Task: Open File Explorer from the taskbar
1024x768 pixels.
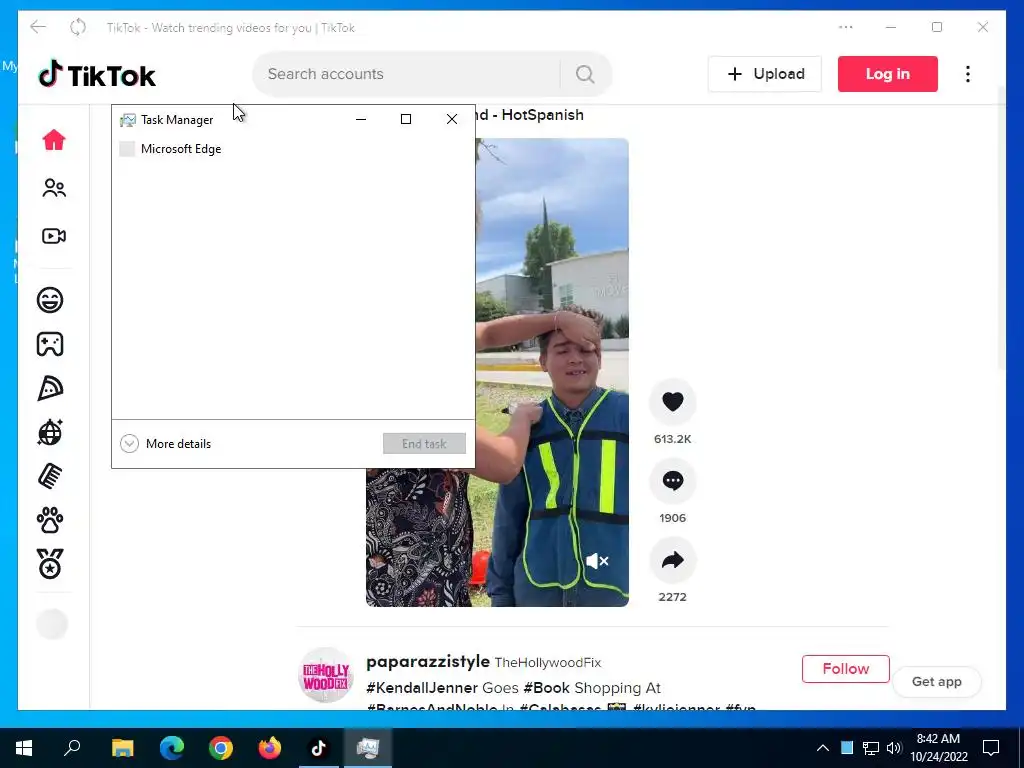Action: 123,748
